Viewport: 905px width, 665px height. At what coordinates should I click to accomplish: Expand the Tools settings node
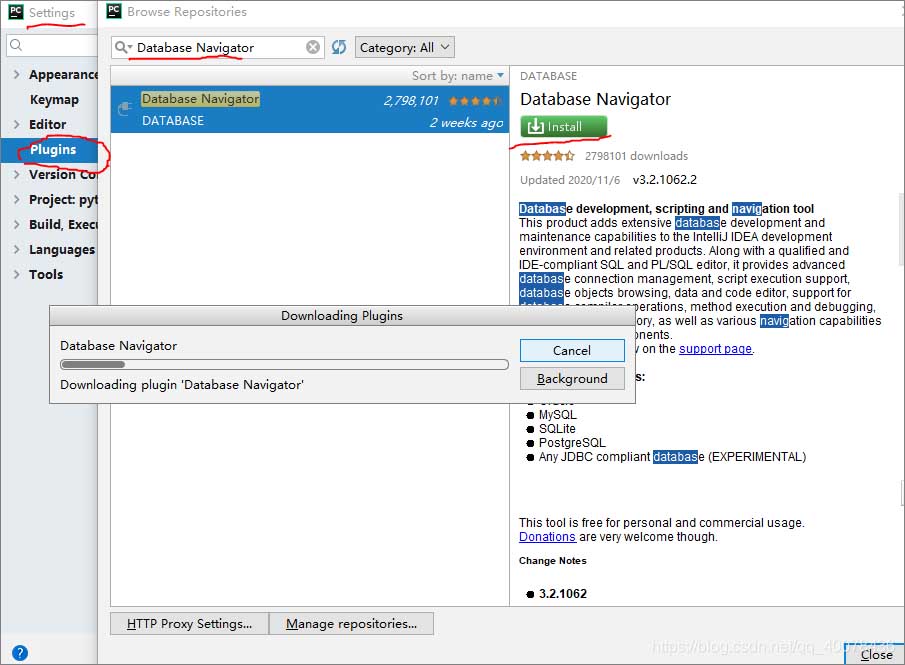pos(17,275)
